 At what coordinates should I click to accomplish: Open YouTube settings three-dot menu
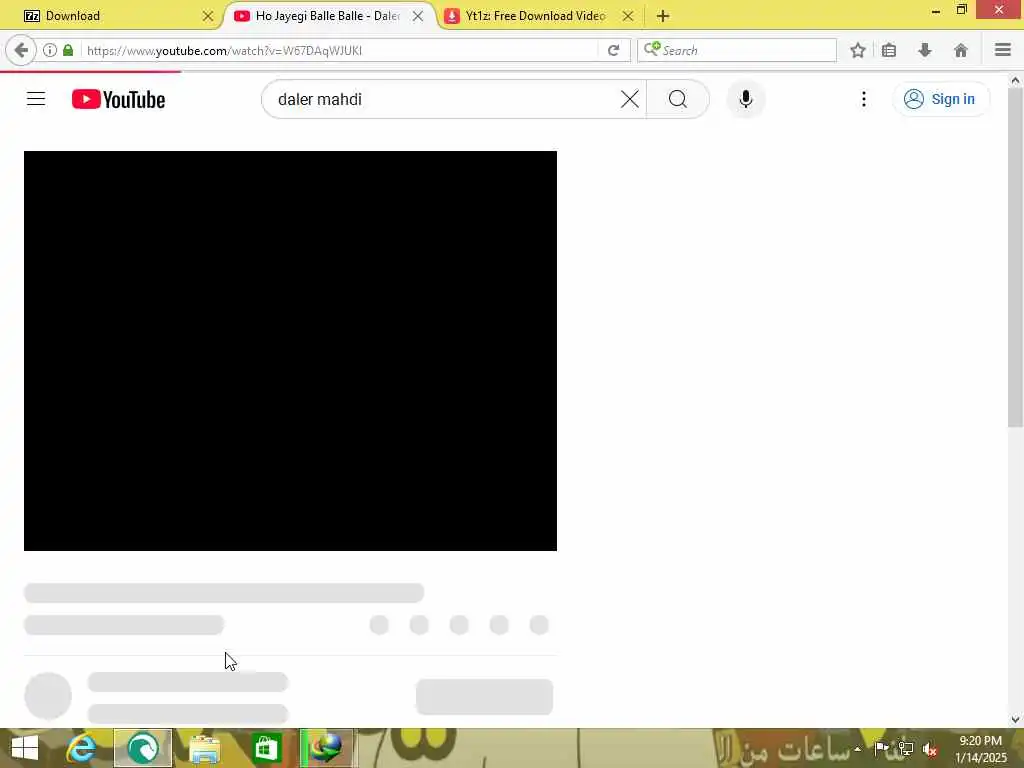(864, 99)
